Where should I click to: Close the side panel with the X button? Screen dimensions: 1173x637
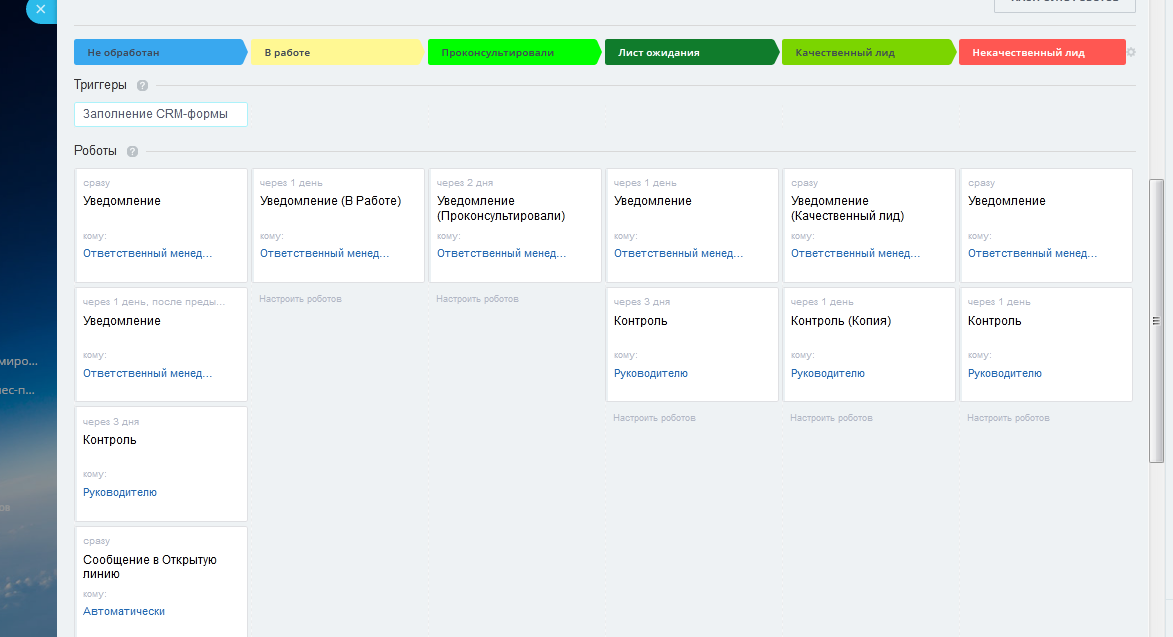[41, 8]
